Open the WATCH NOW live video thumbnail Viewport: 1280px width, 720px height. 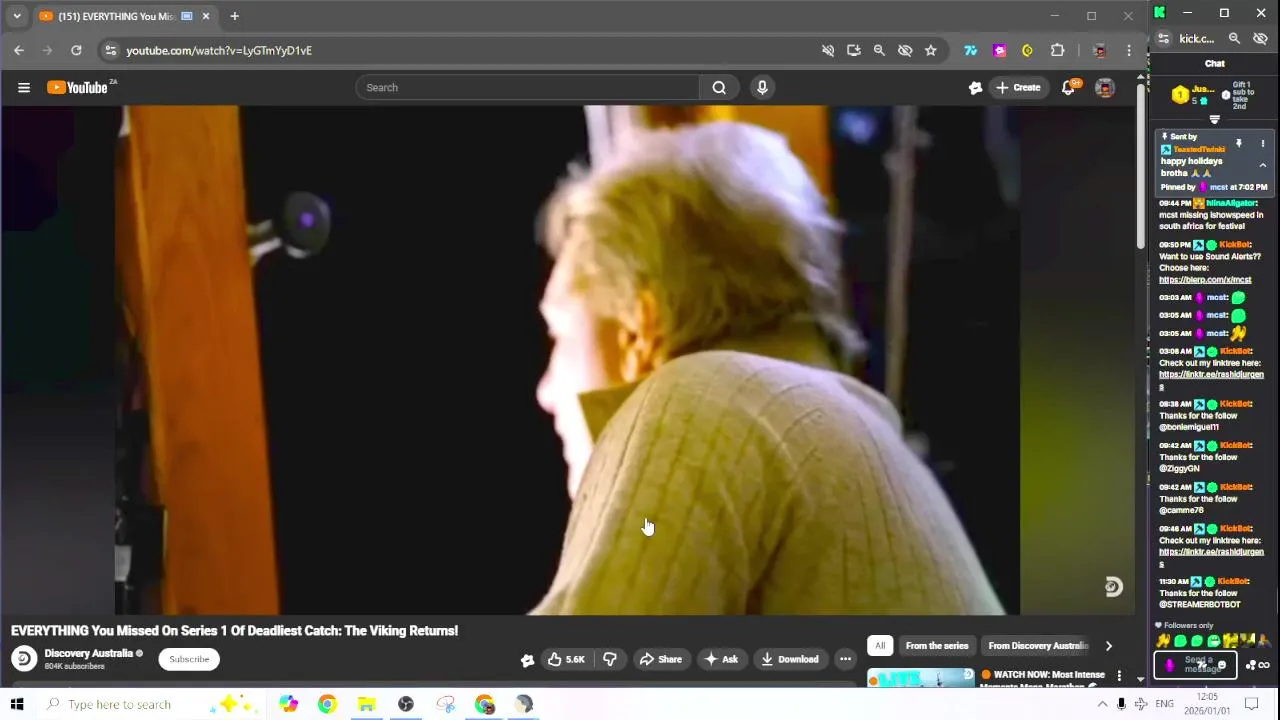[x=921, y=678]
